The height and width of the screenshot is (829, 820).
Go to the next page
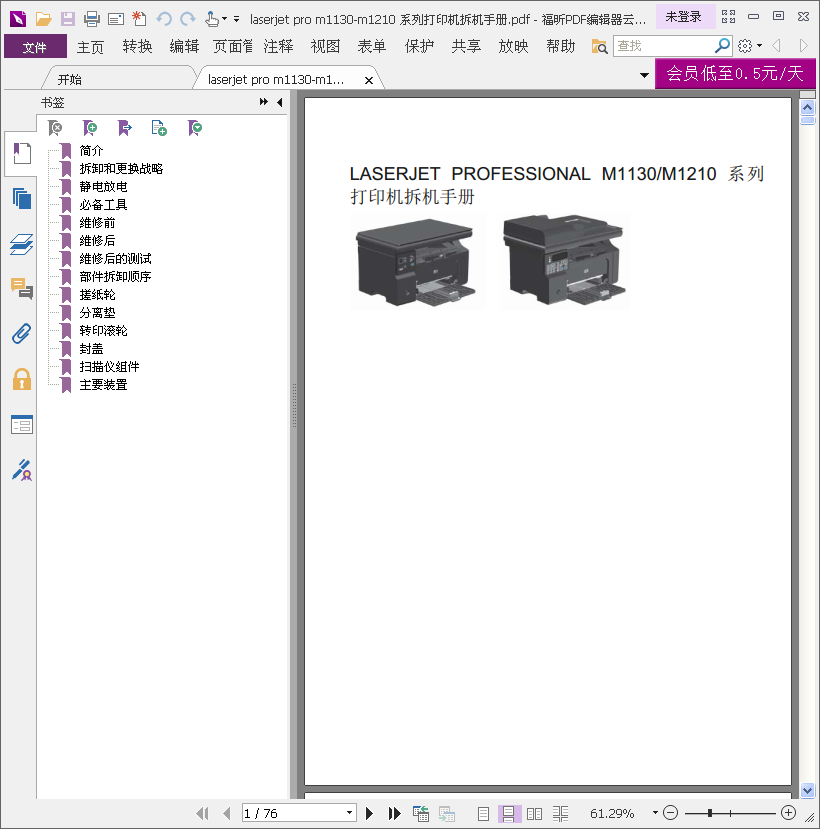pos(370,814)
